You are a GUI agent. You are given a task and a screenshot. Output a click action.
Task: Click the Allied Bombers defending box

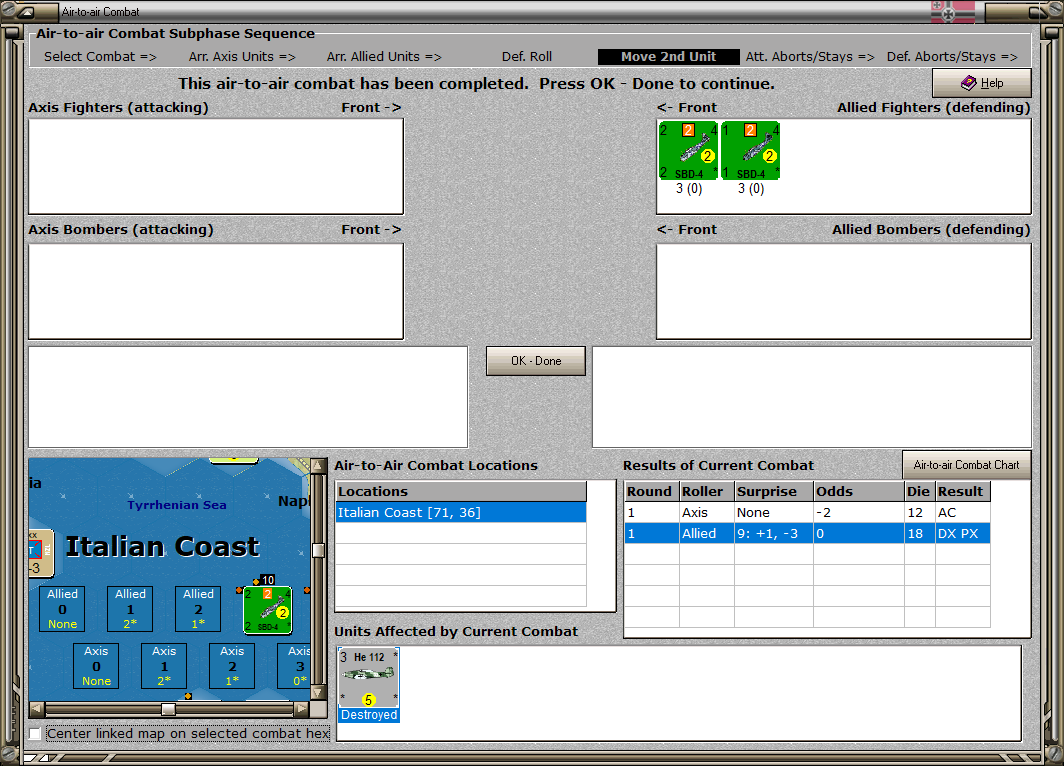[843, 291]
